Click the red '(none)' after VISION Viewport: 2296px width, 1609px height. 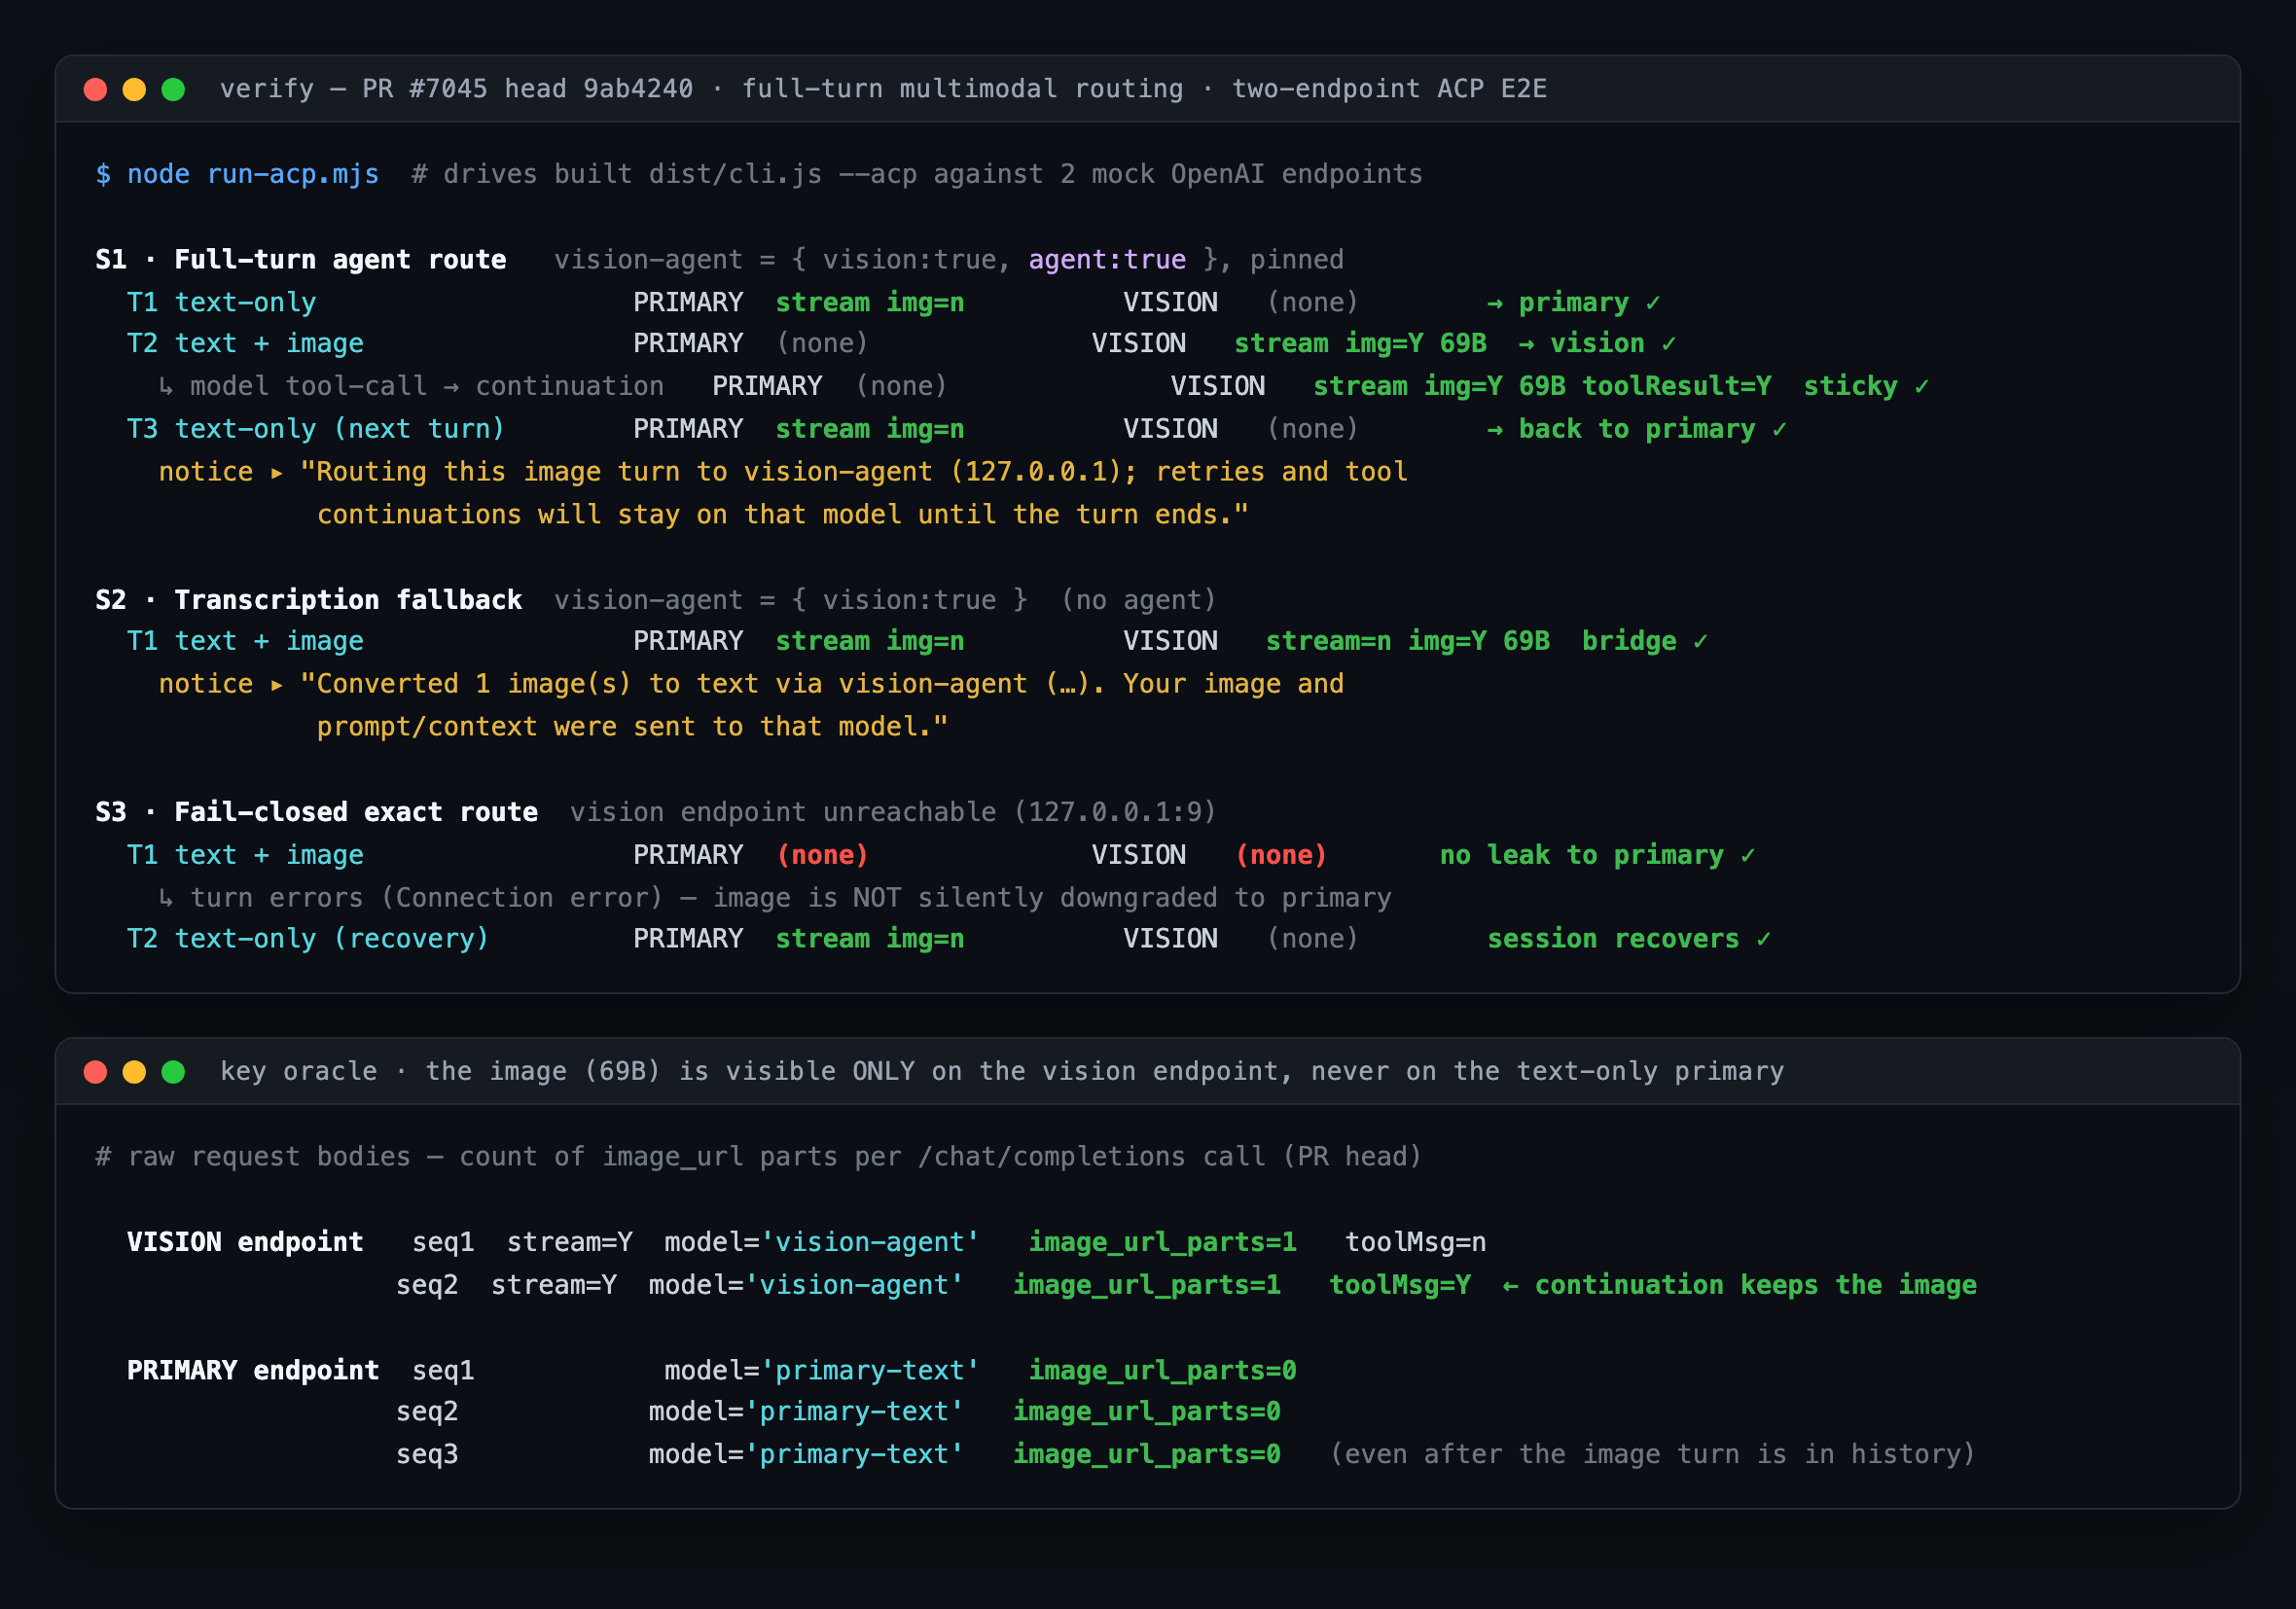pos(1281,855)
